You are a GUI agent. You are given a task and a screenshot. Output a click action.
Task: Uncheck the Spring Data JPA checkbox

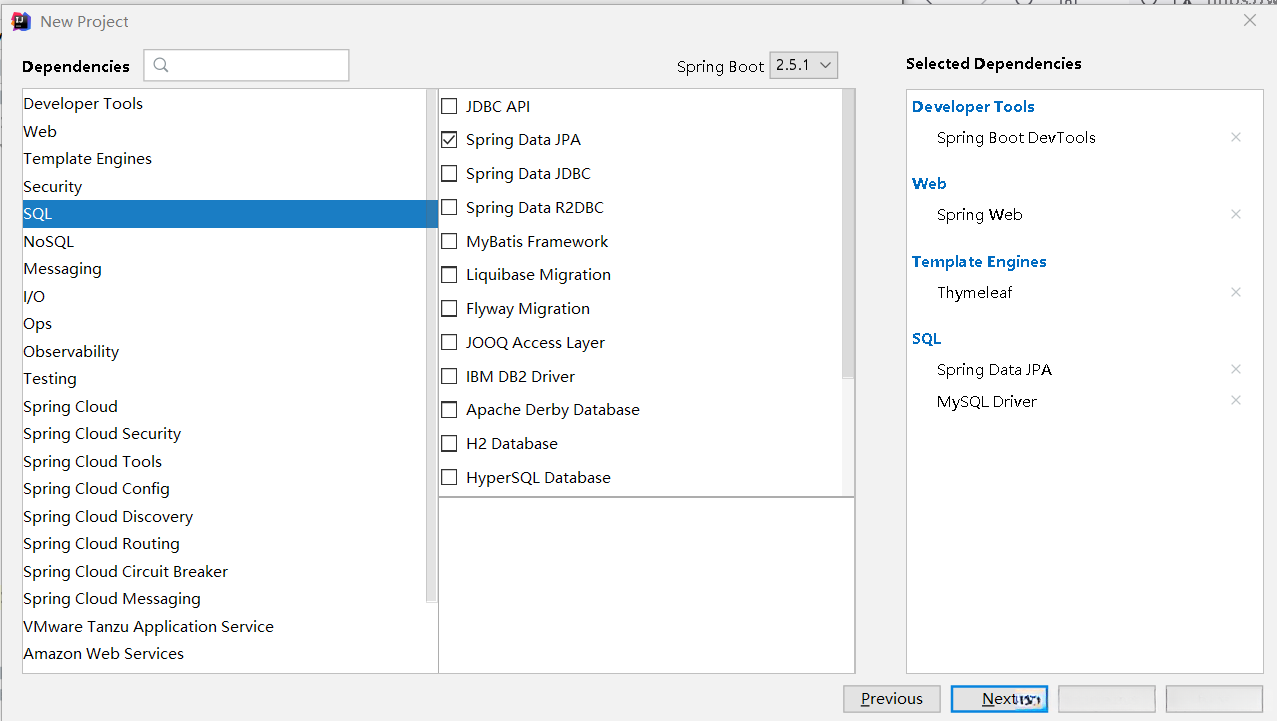click(x=449, y=140)
